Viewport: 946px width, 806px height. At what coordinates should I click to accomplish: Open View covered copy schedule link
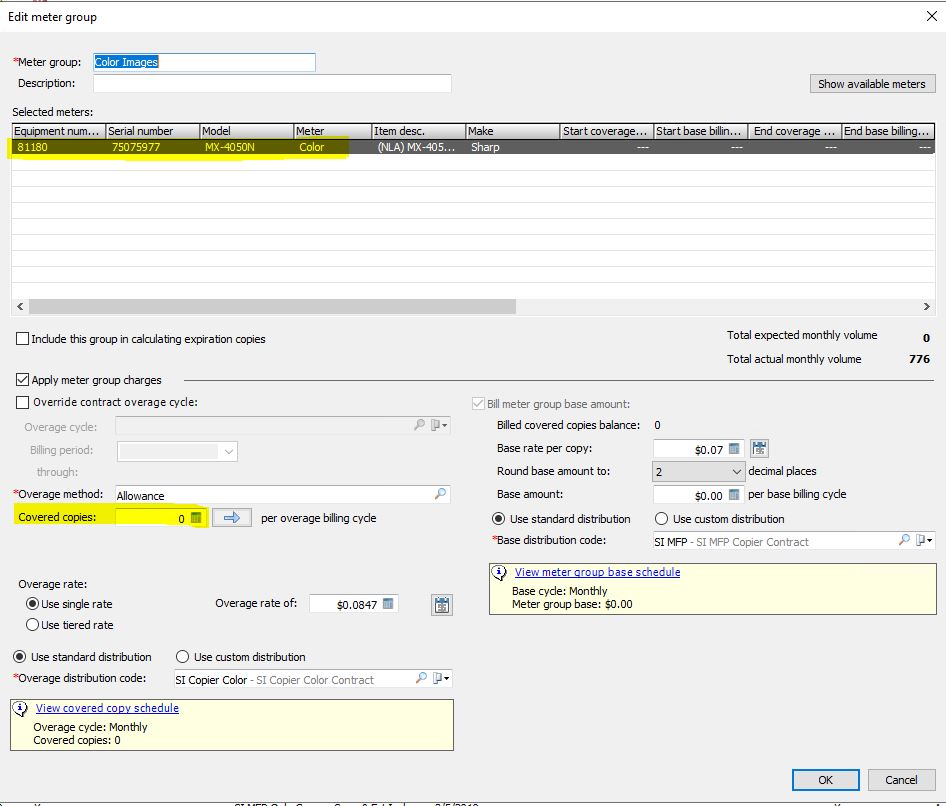click(x=107, y=708)
